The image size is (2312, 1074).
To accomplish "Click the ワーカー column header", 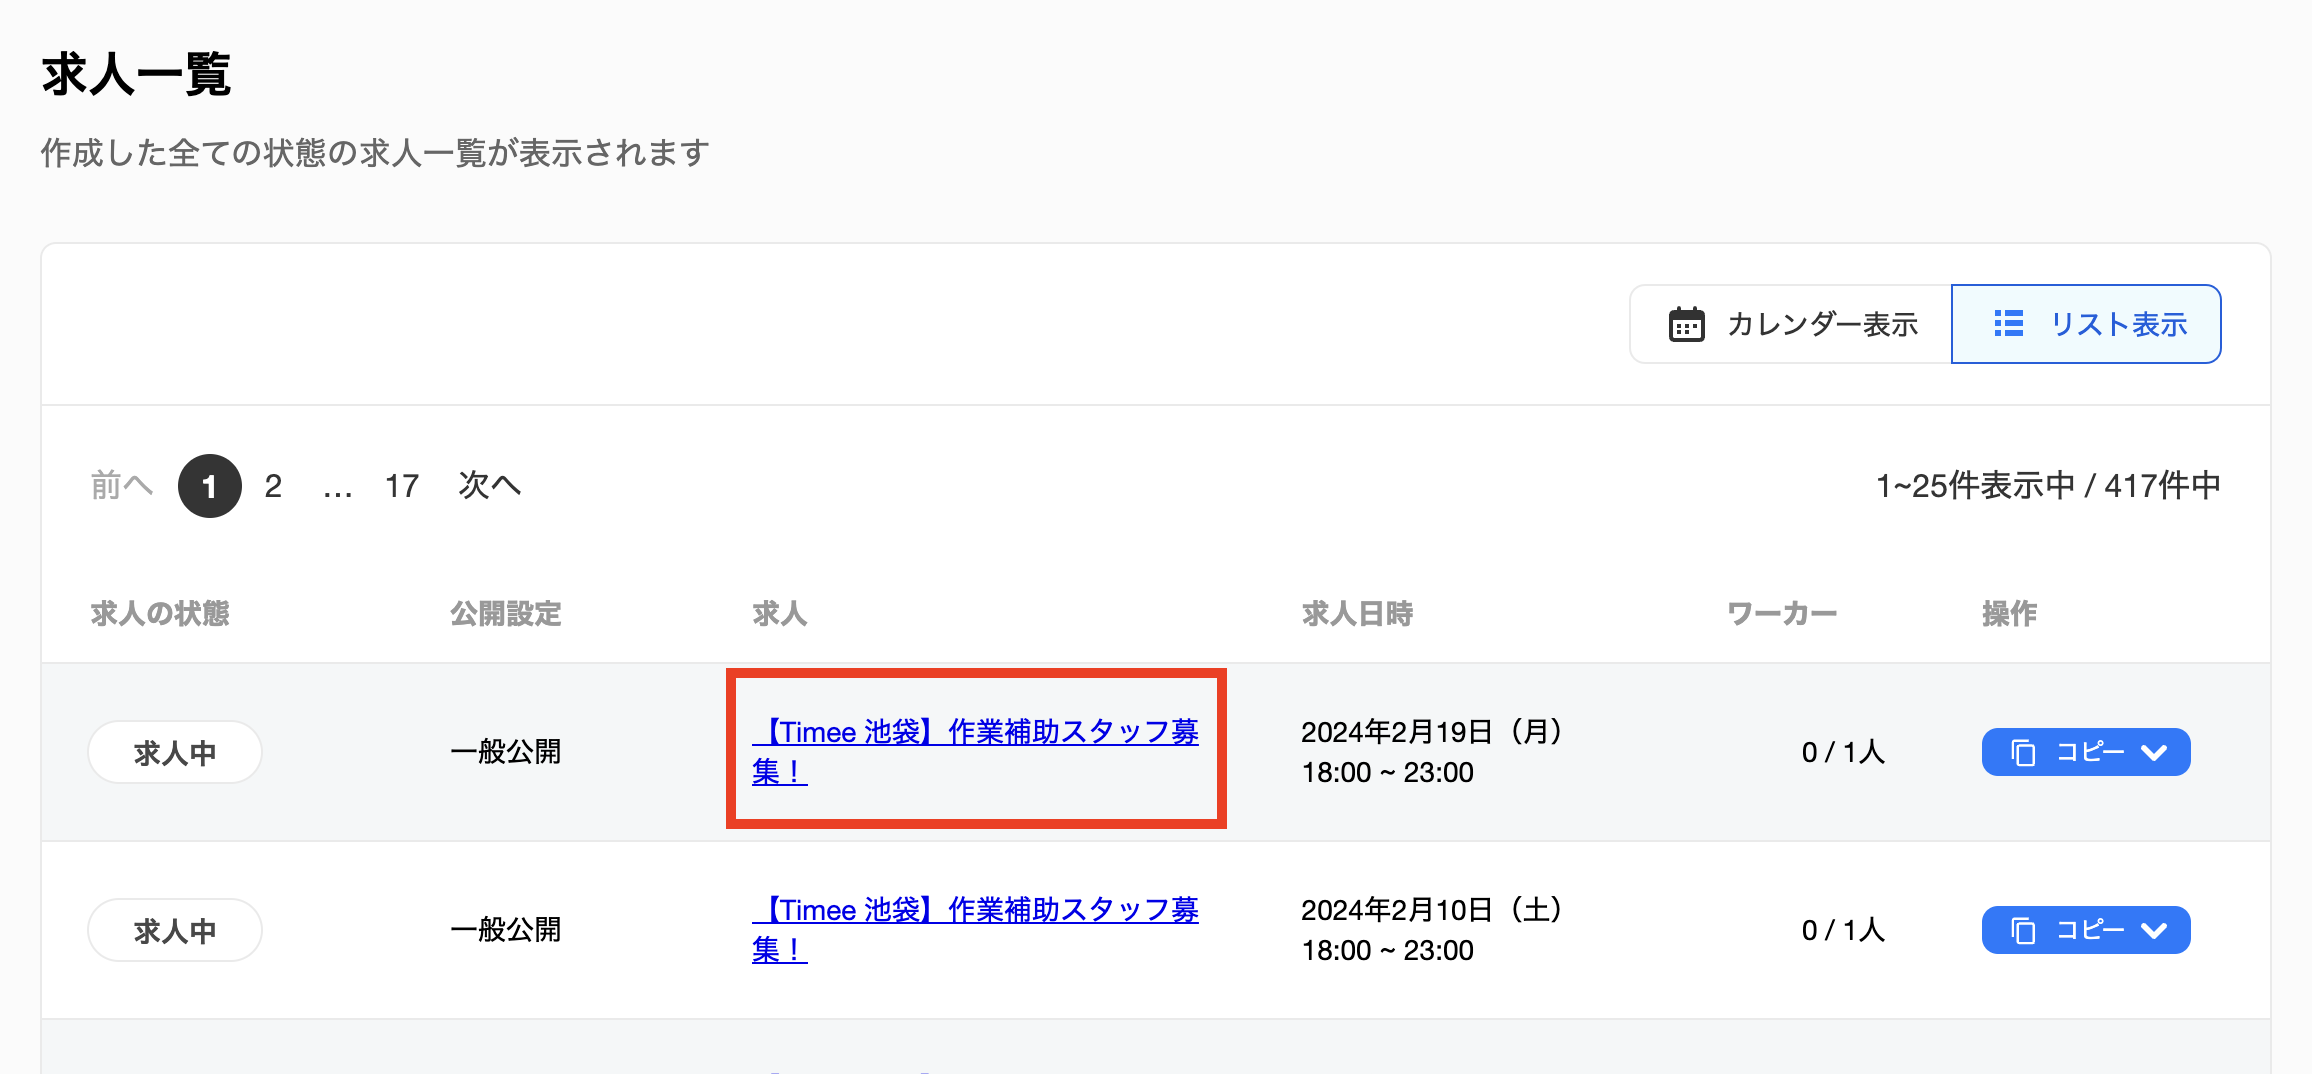I will point(1782,613).
